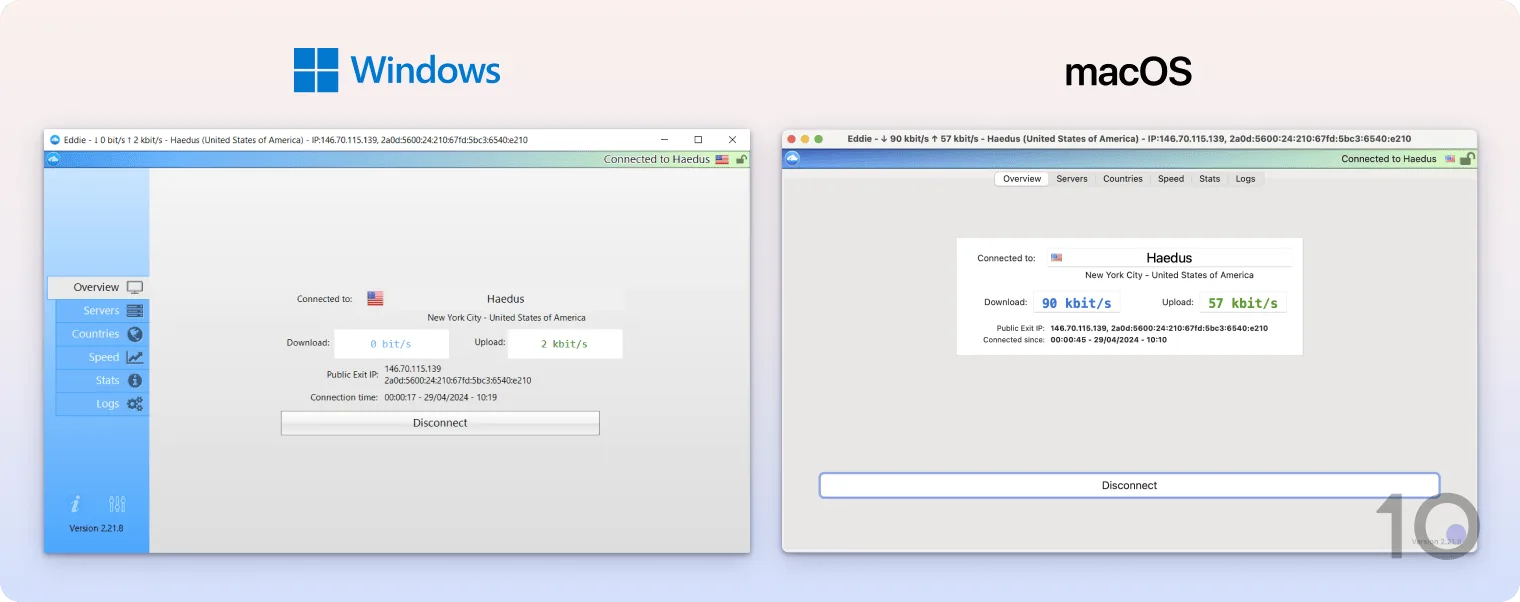The image size is (1520, 602).
Task: Open the Countries tab in the Windows sidebar
Action: pos(102,334)
